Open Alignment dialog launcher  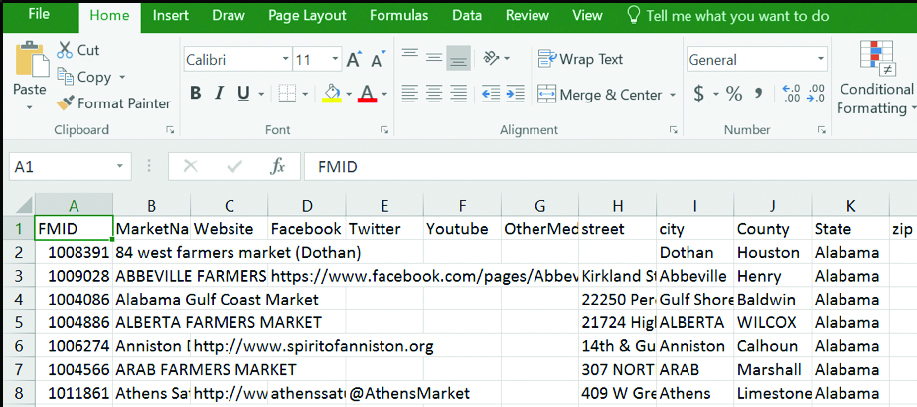pyautogui.click(x=674, y=130)
